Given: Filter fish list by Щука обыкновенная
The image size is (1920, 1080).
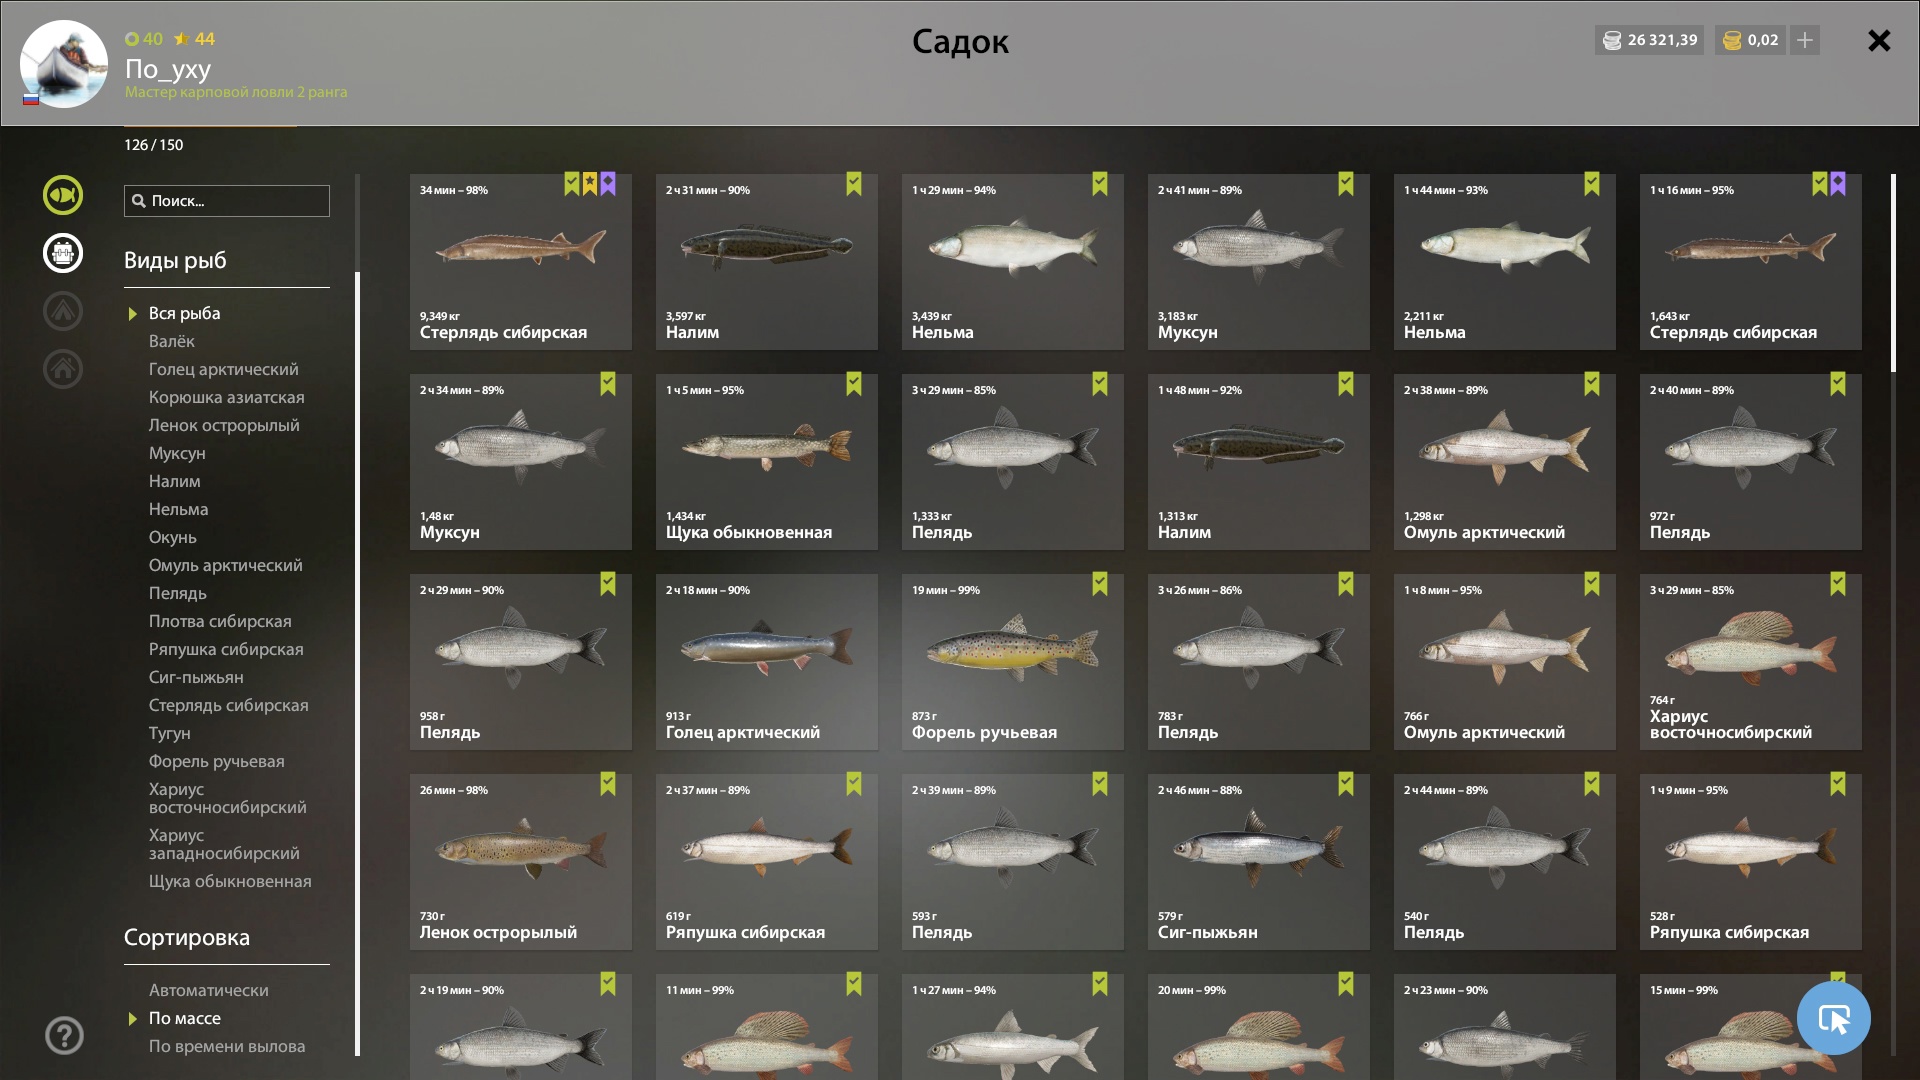Looking at the screenshot, I should tap(230, 881).
